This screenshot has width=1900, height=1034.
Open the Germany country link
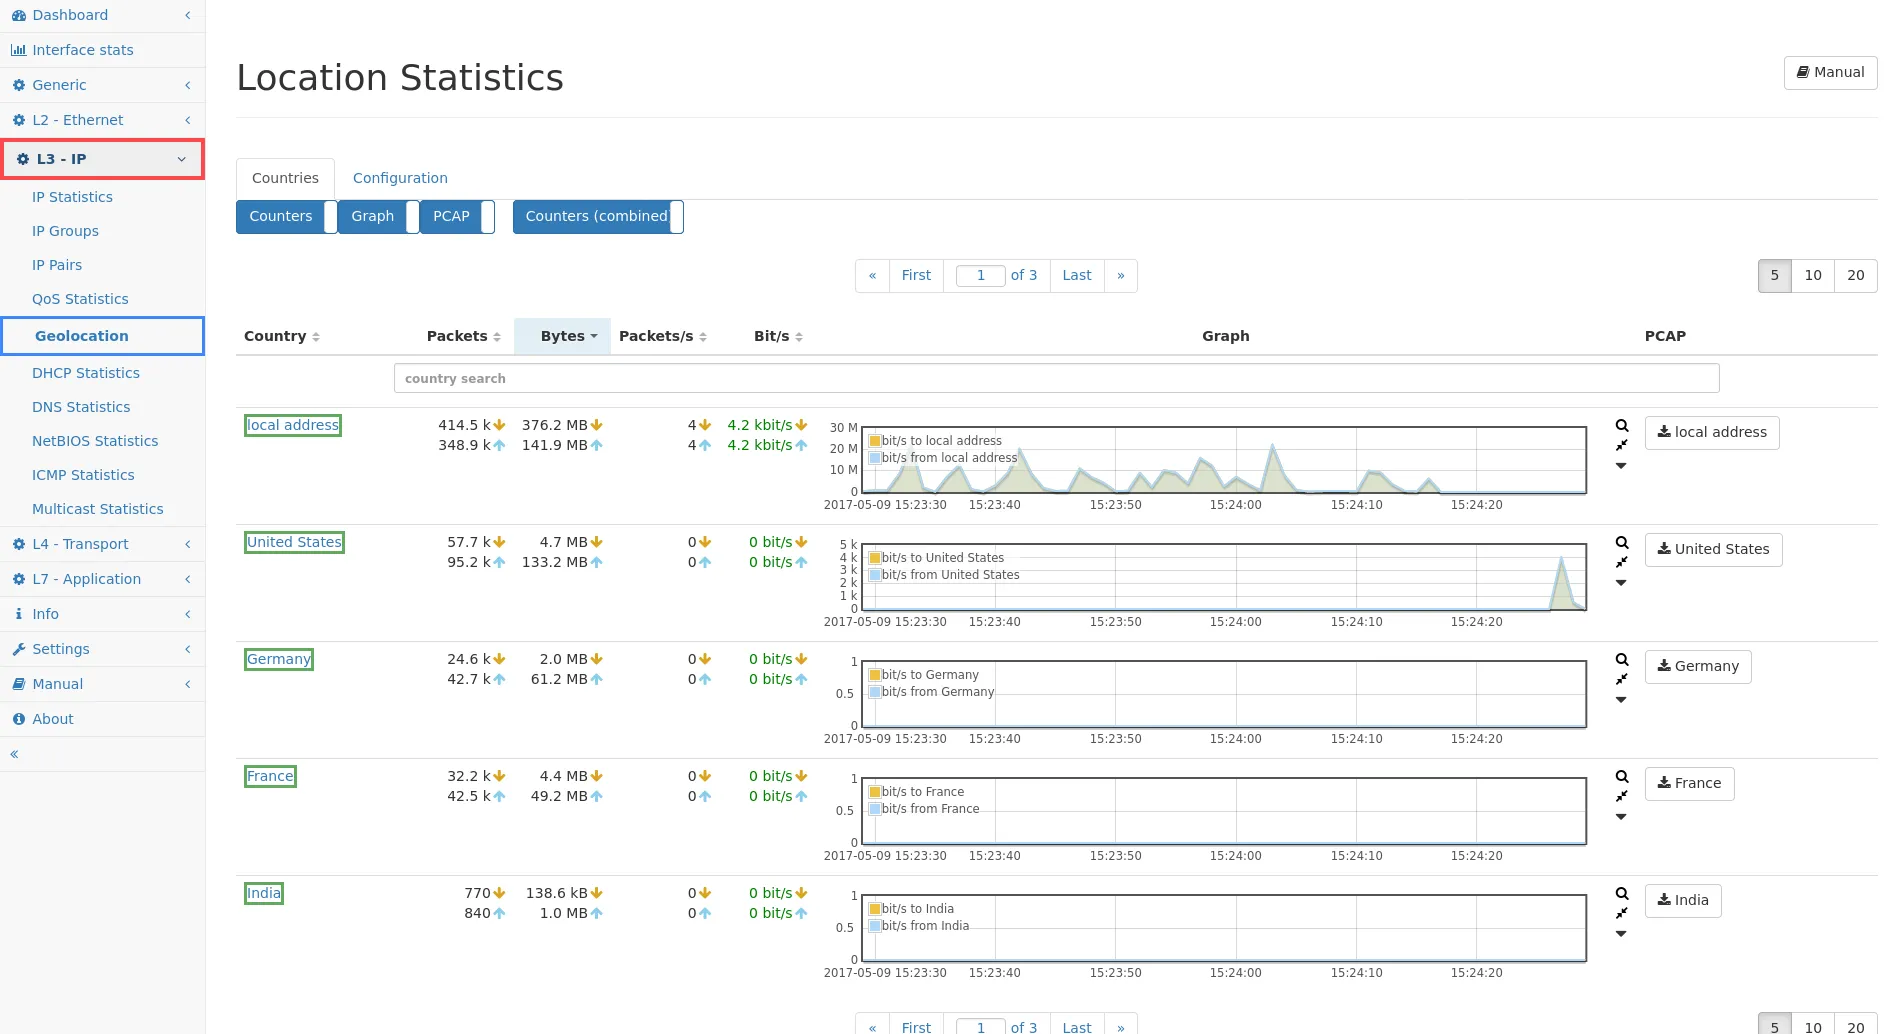(279, 659)
